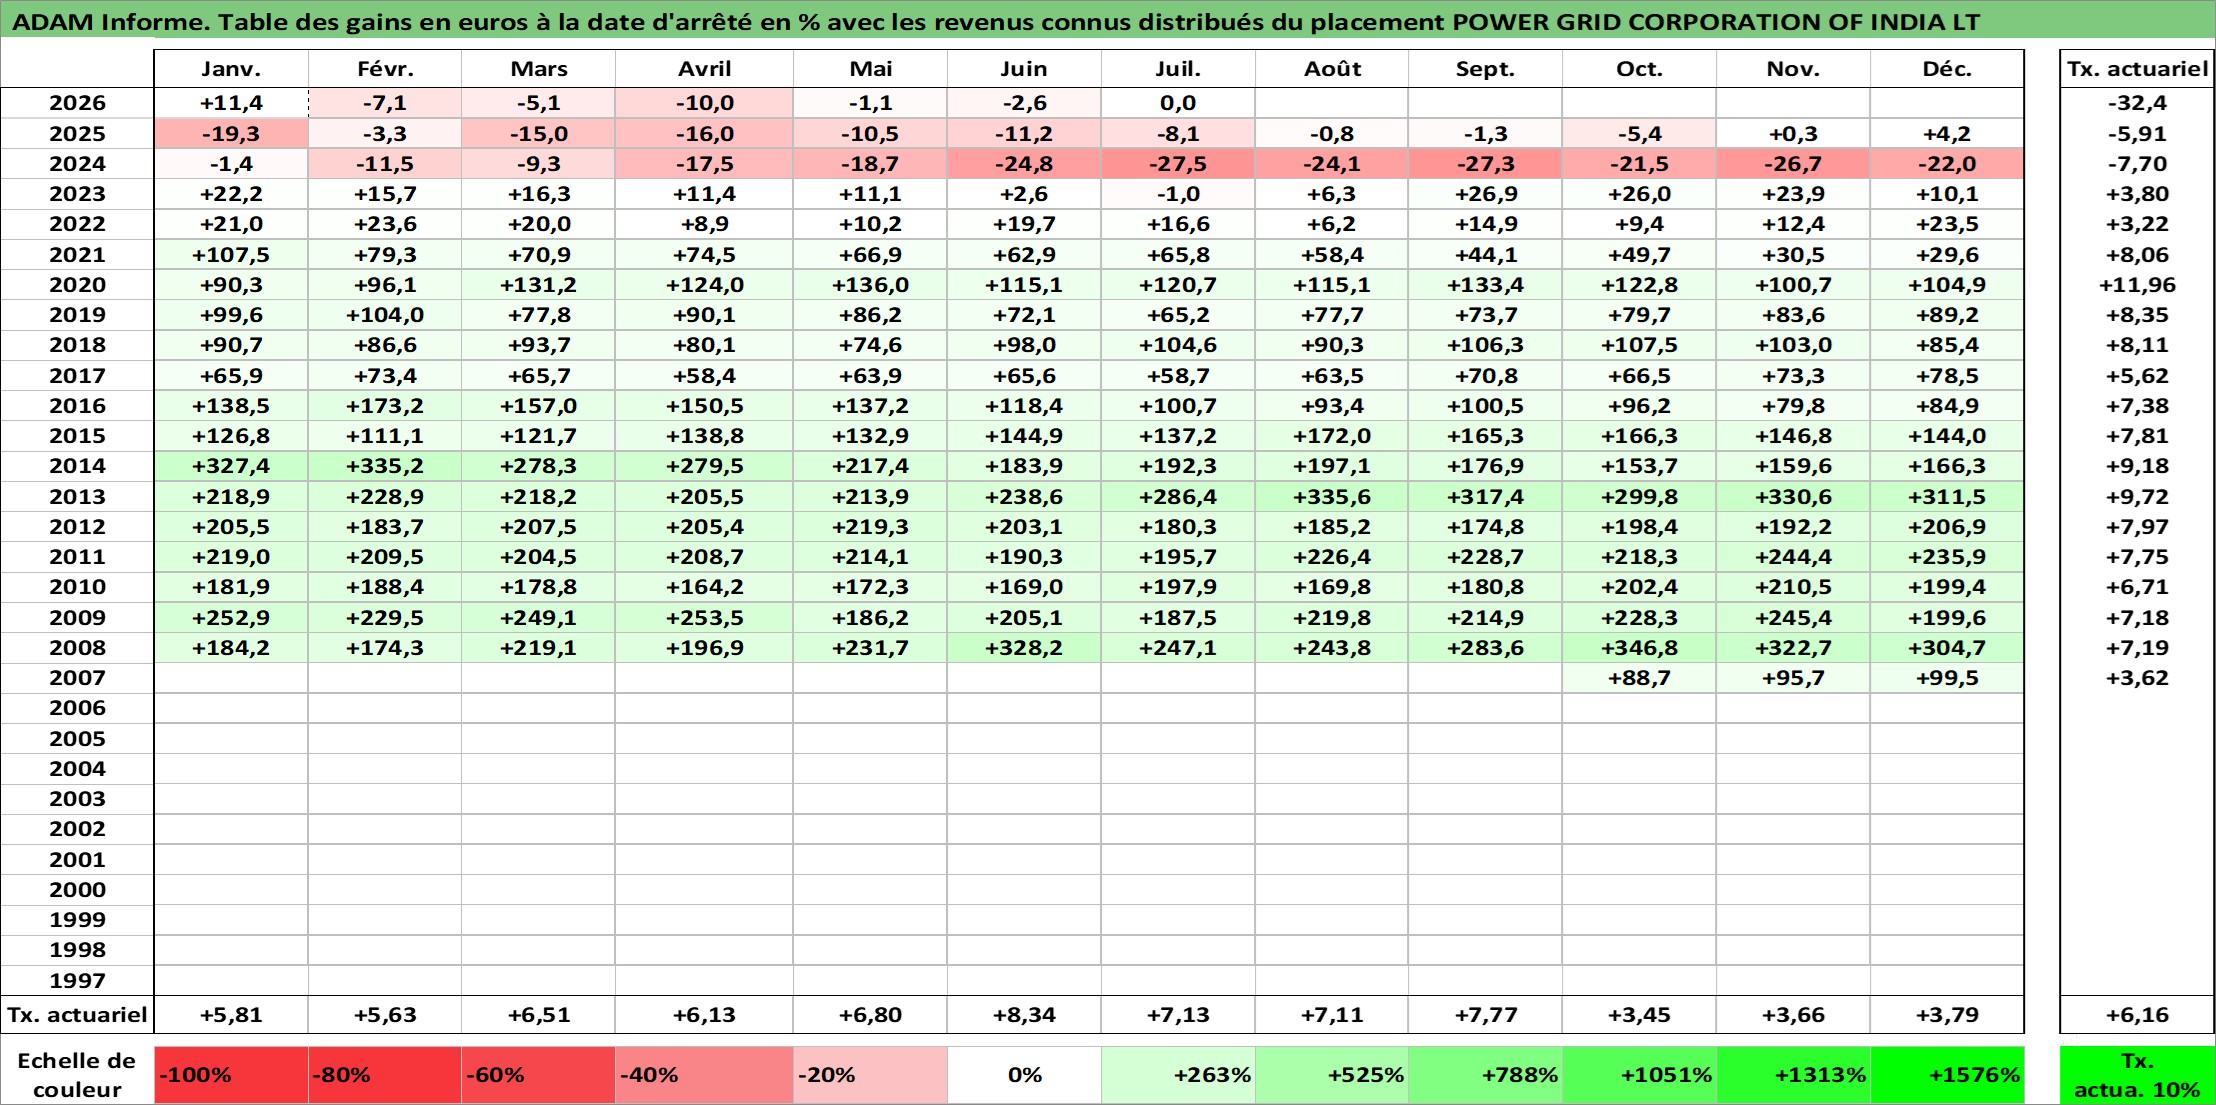Select the +1051% color scale swatch
The width and height of the screenshot is (2216, 1105).
(1639, 1075)
